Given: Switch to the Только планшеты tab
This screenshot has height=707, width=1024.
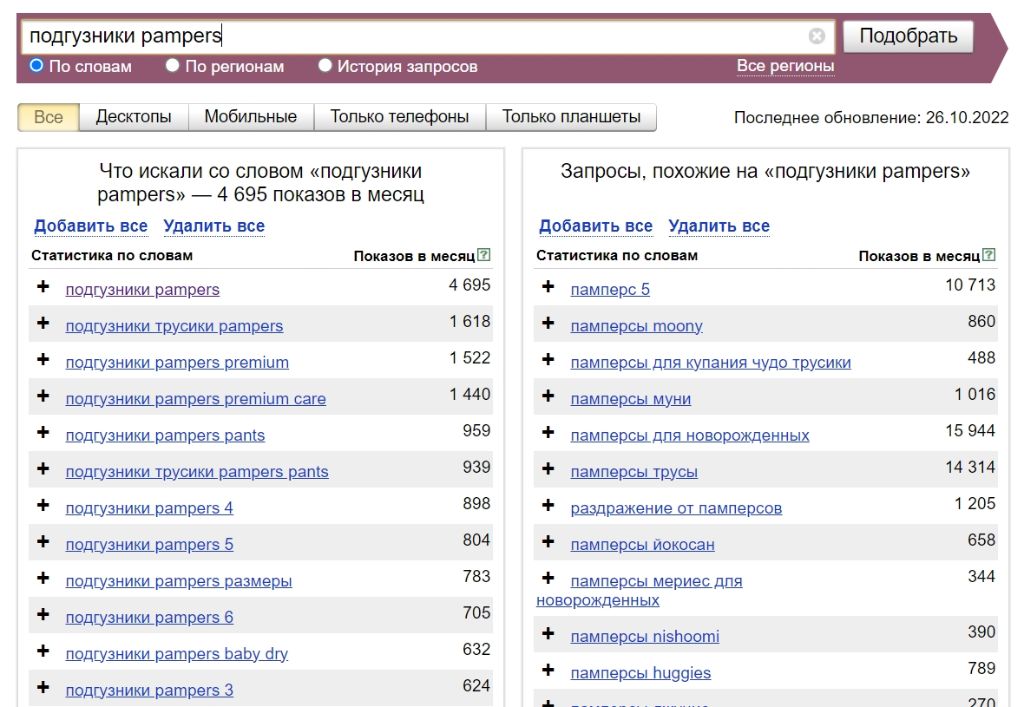Looking at the screenshot, I should (571, 118).
